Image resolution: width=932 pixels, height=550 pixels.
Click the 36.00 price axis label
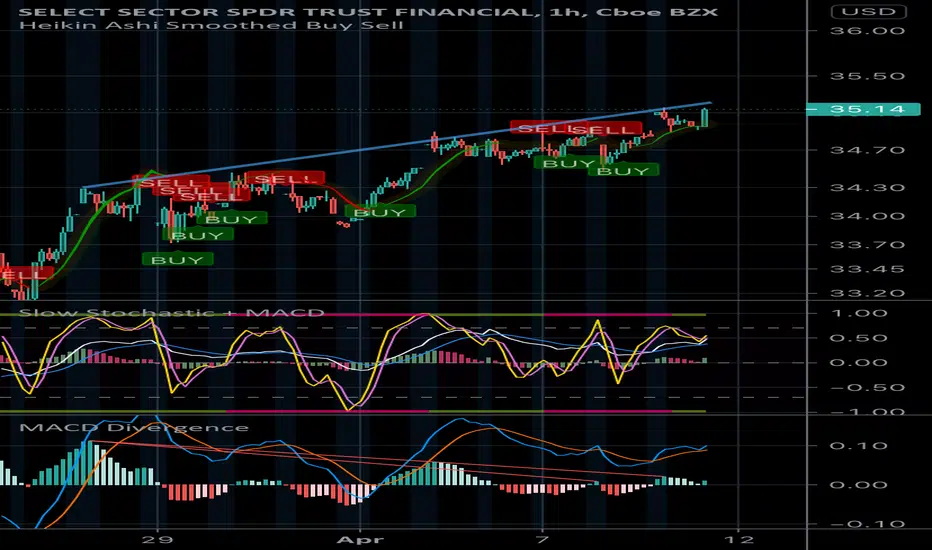[867, 31]
